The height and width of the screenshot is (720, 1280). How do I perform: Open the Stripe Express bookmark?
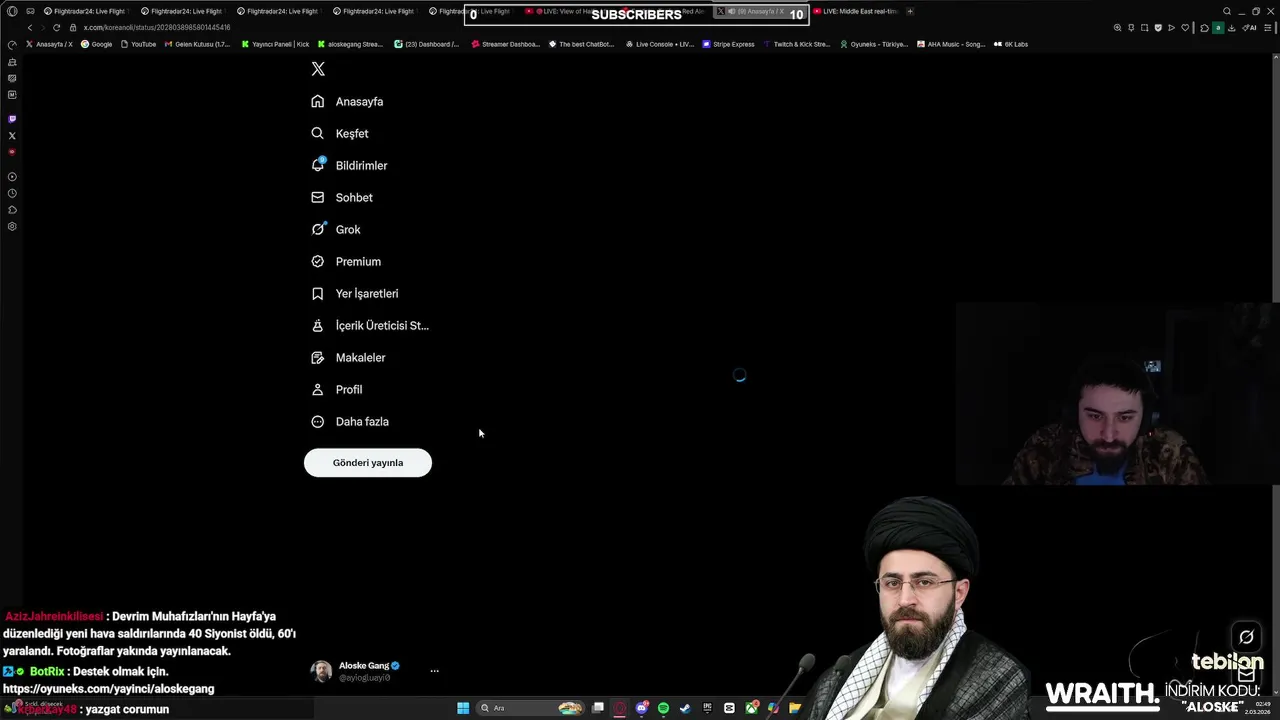point(728,44)
